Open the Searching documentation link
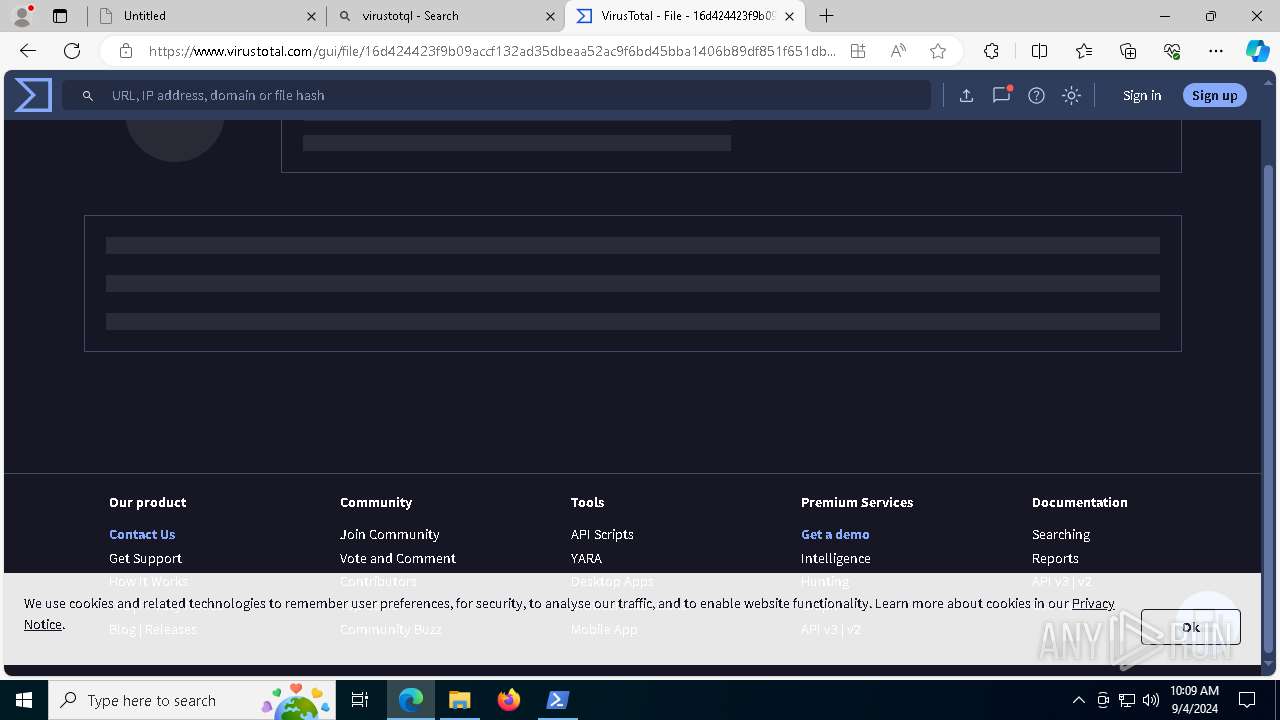The image size is (1280, 720). [1061, 535]
